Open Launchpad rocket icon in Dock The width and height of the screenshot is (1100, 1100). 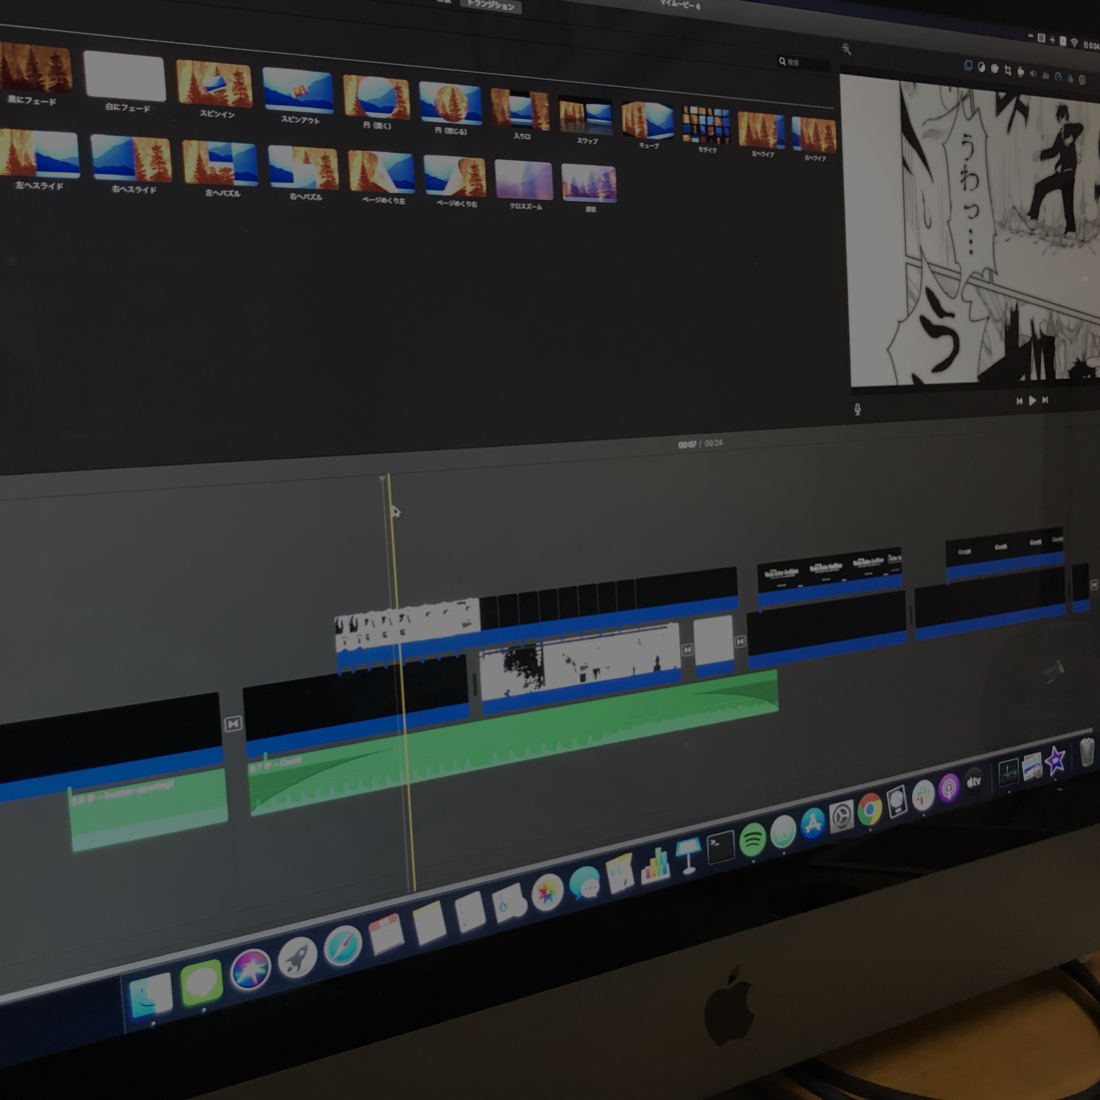click(x=297, y=957)
